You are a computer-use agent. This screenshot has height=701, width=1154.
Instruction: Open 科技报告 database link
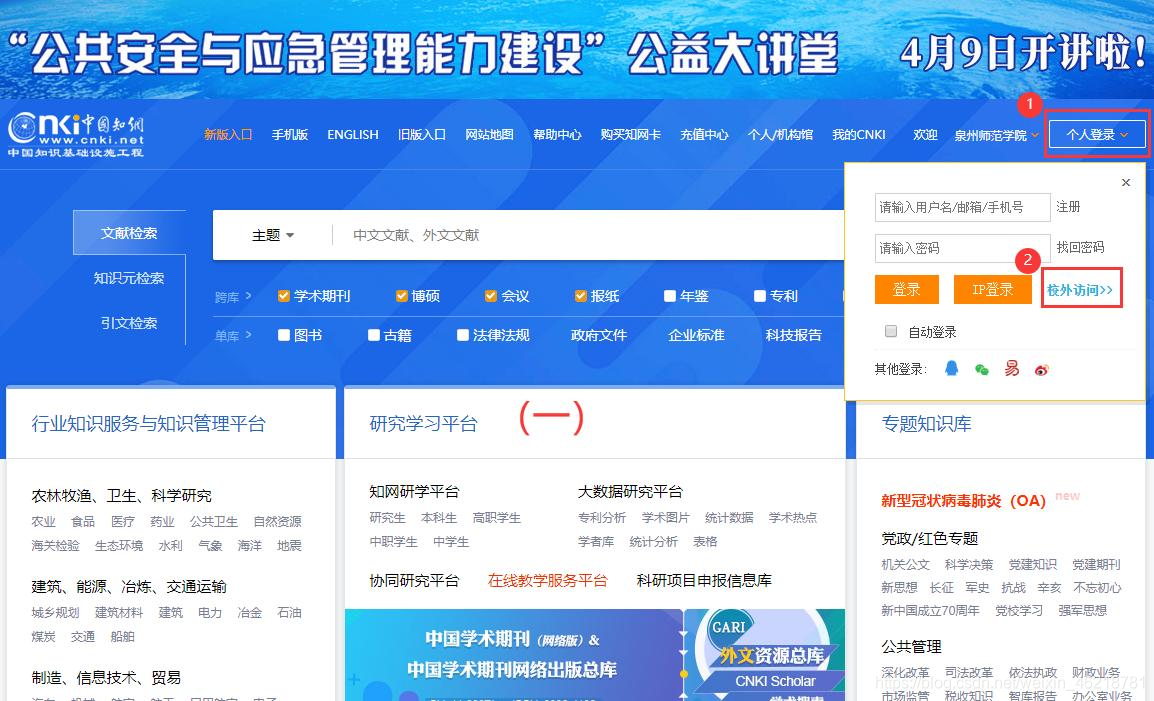pyautogui.click(x=793, y=335)
